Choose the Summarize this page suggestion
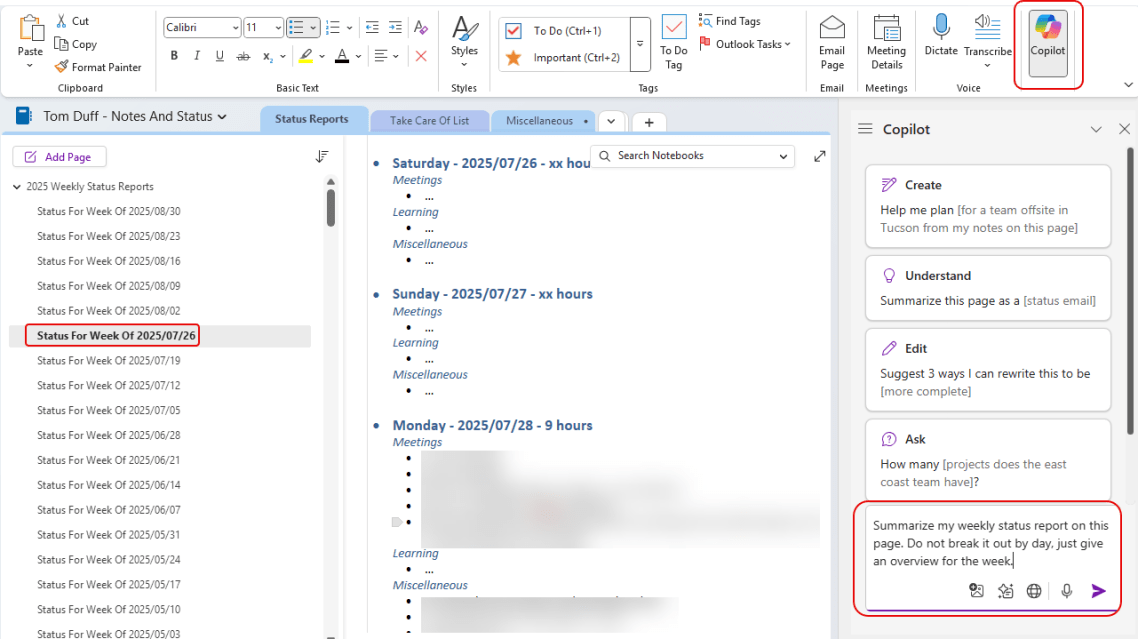The width and height of the screenshot is (1138, 639). click(987, 289)
